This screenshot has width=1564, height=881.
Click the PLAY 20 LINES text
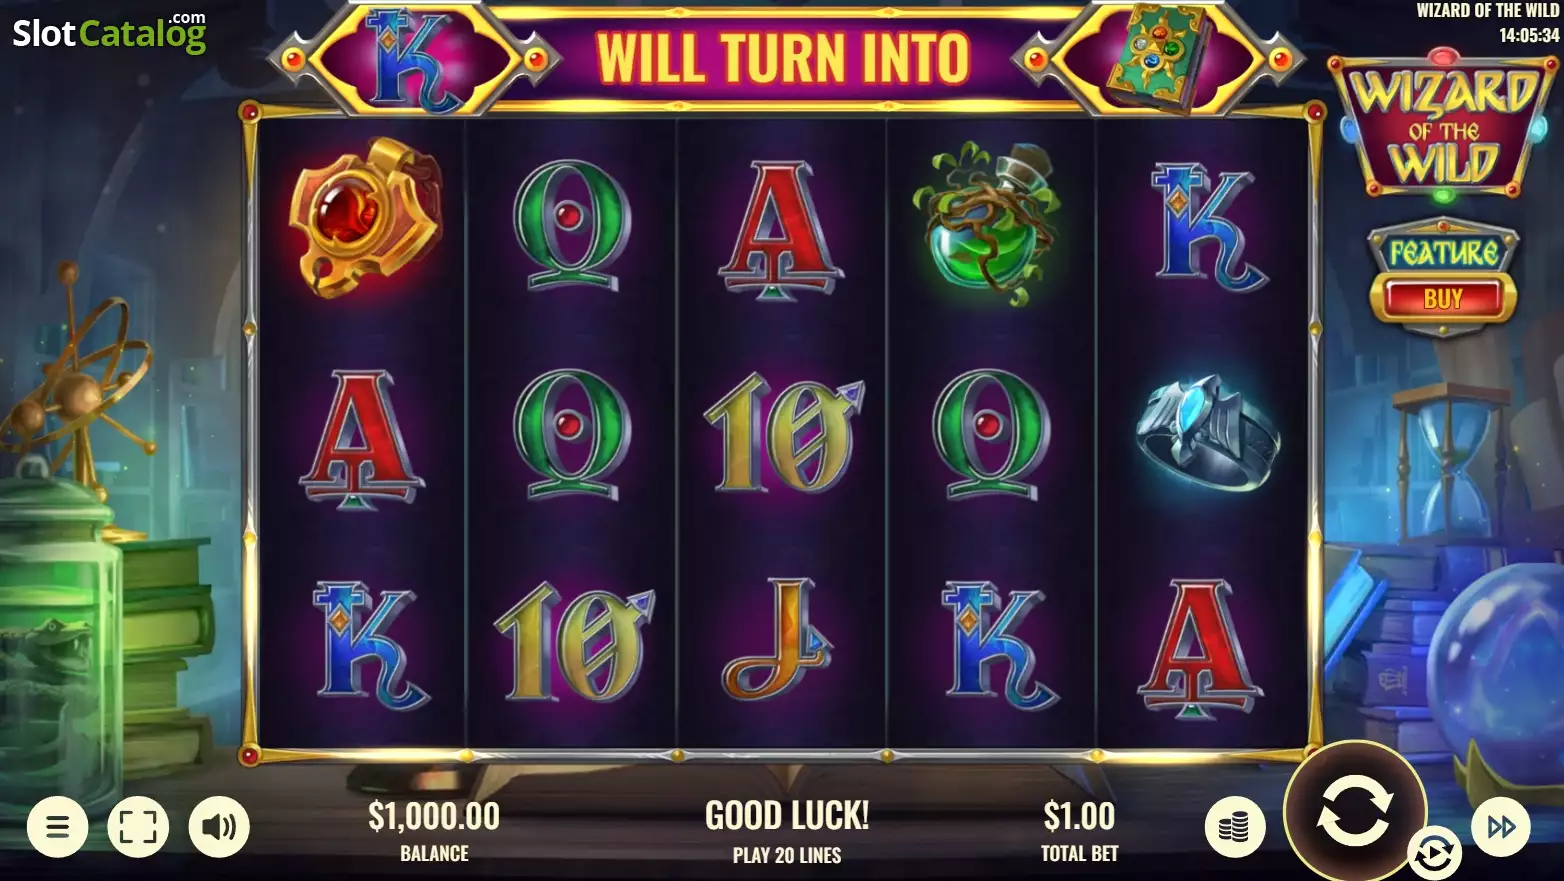point(787,856)
